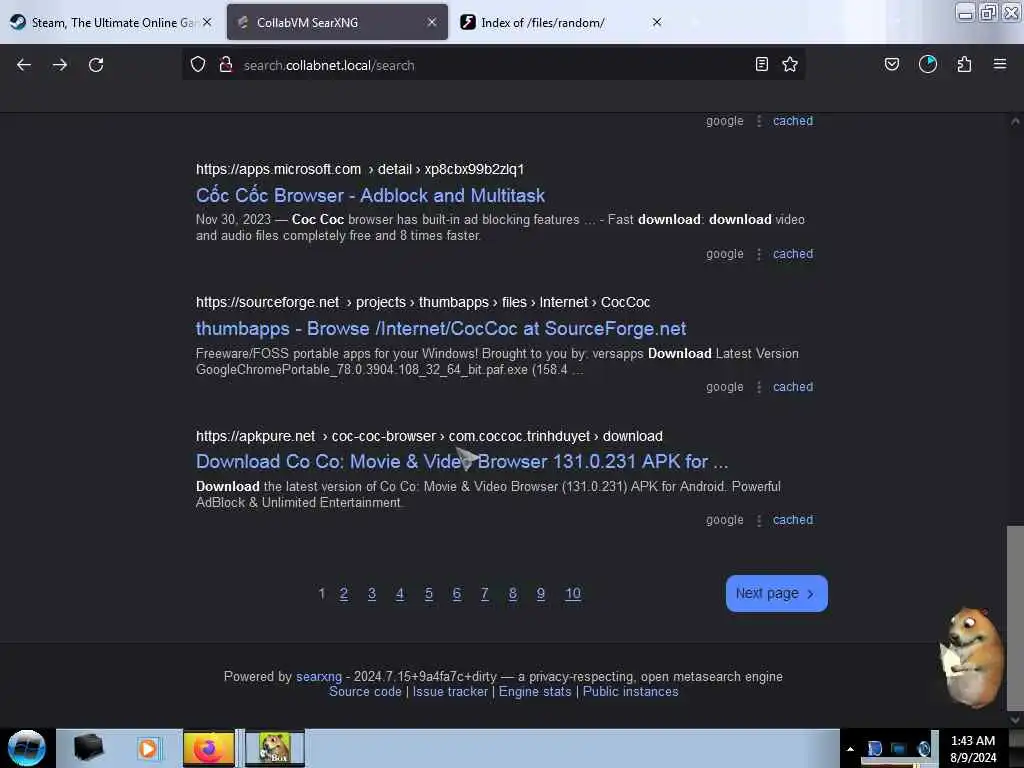Click the hamster desktop assistant character
This screenshot has width=1024, height=768.
(x=972, y=658)
